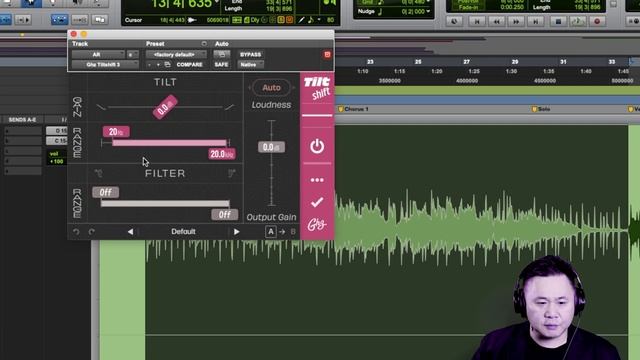
Task: Click Rewind in the transport controls
Action: pyautogui.click(x=496, y=21)
